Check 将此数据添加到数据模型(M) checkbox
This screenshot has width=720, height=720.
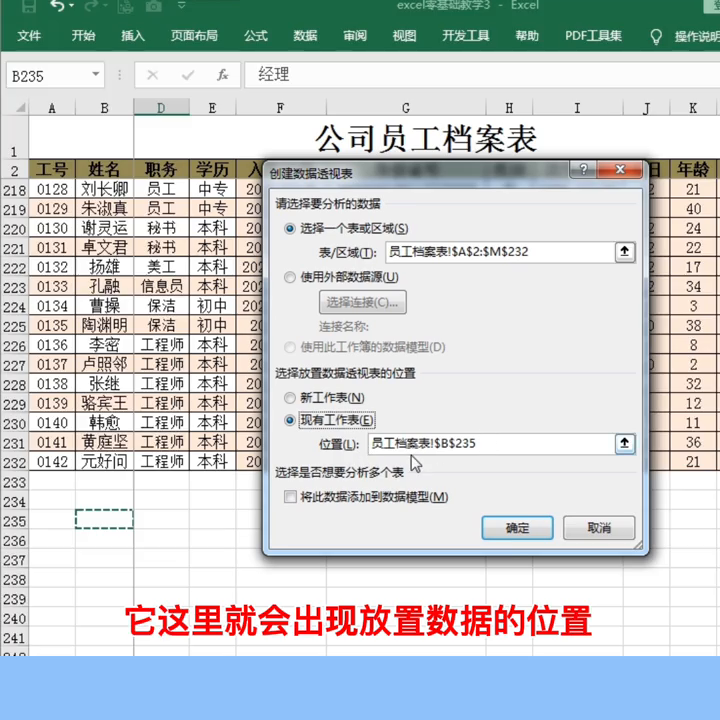click(290, 496)
